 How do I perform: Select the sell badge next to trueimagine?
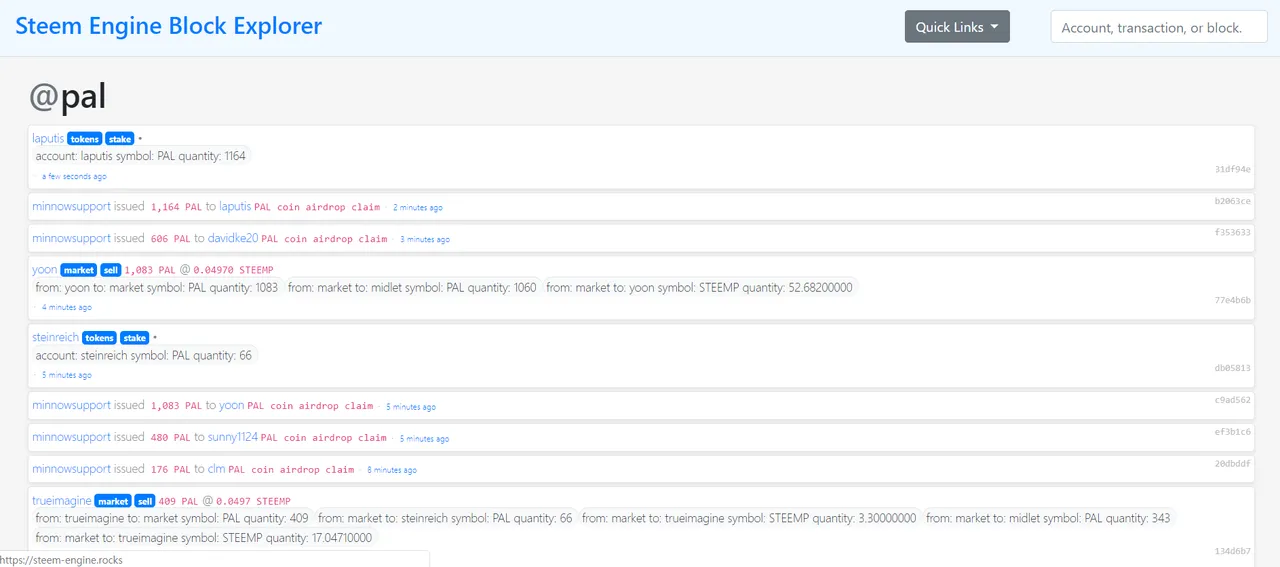click(145, 501)
